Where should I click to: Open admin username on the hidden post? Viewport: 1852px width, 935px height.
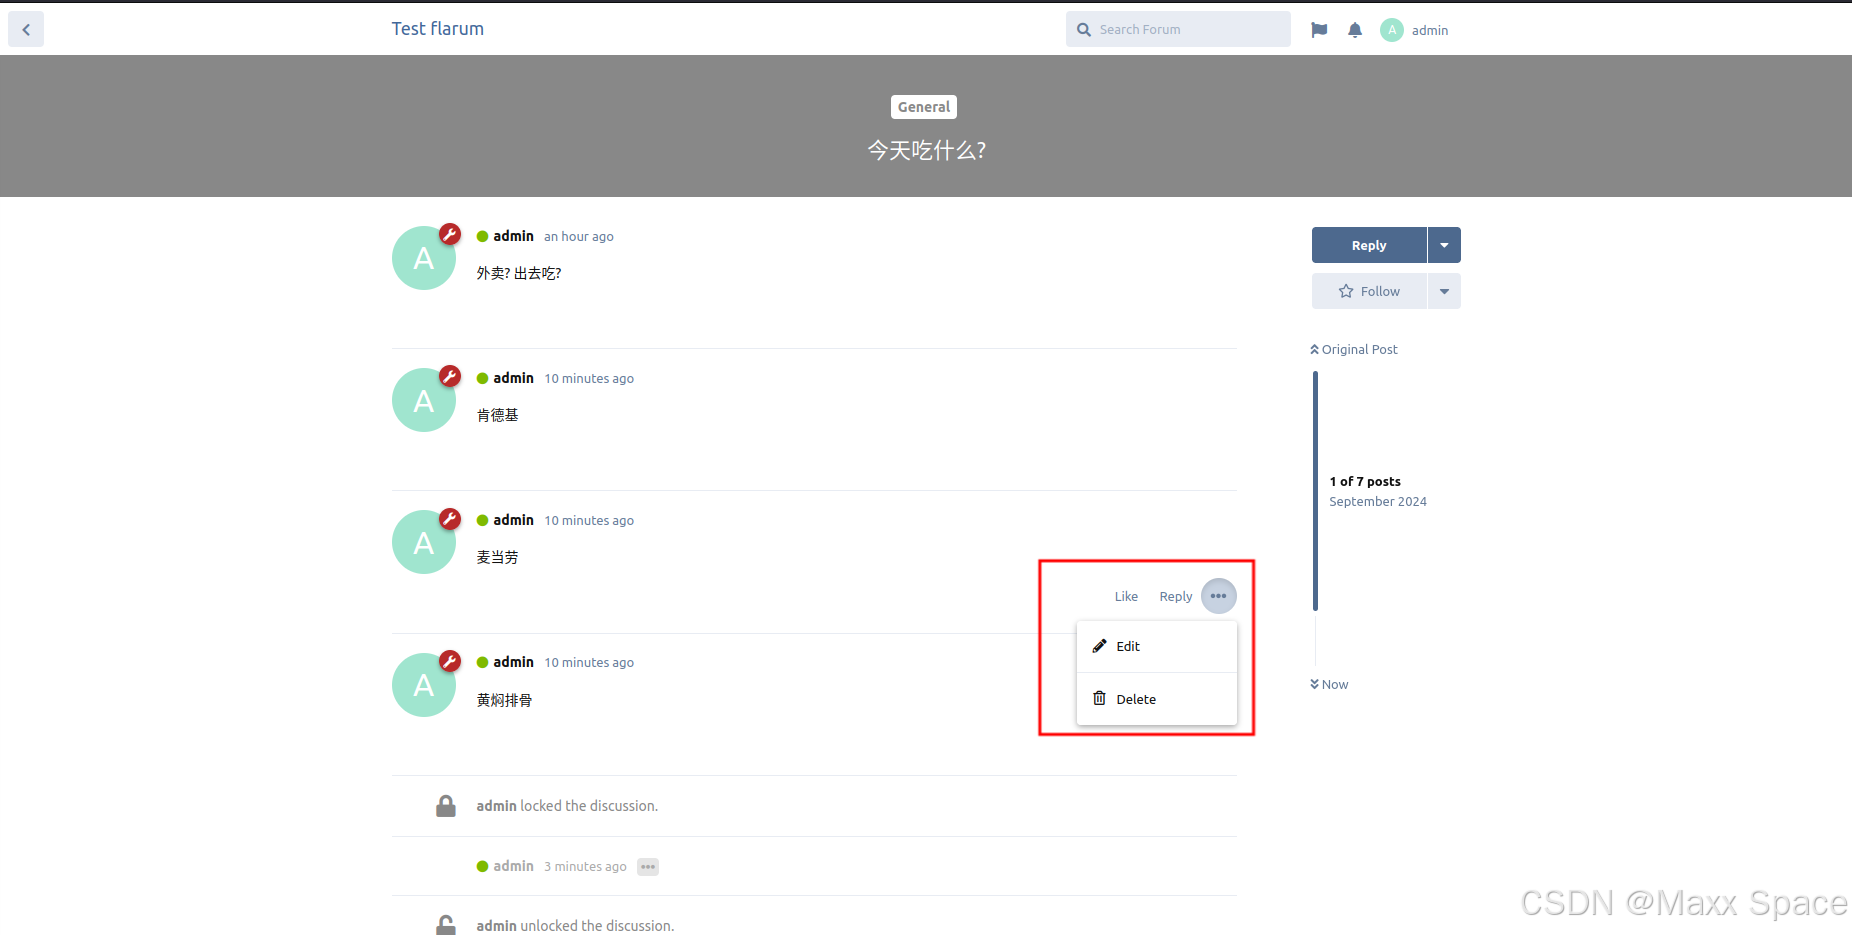click(513, 866)
